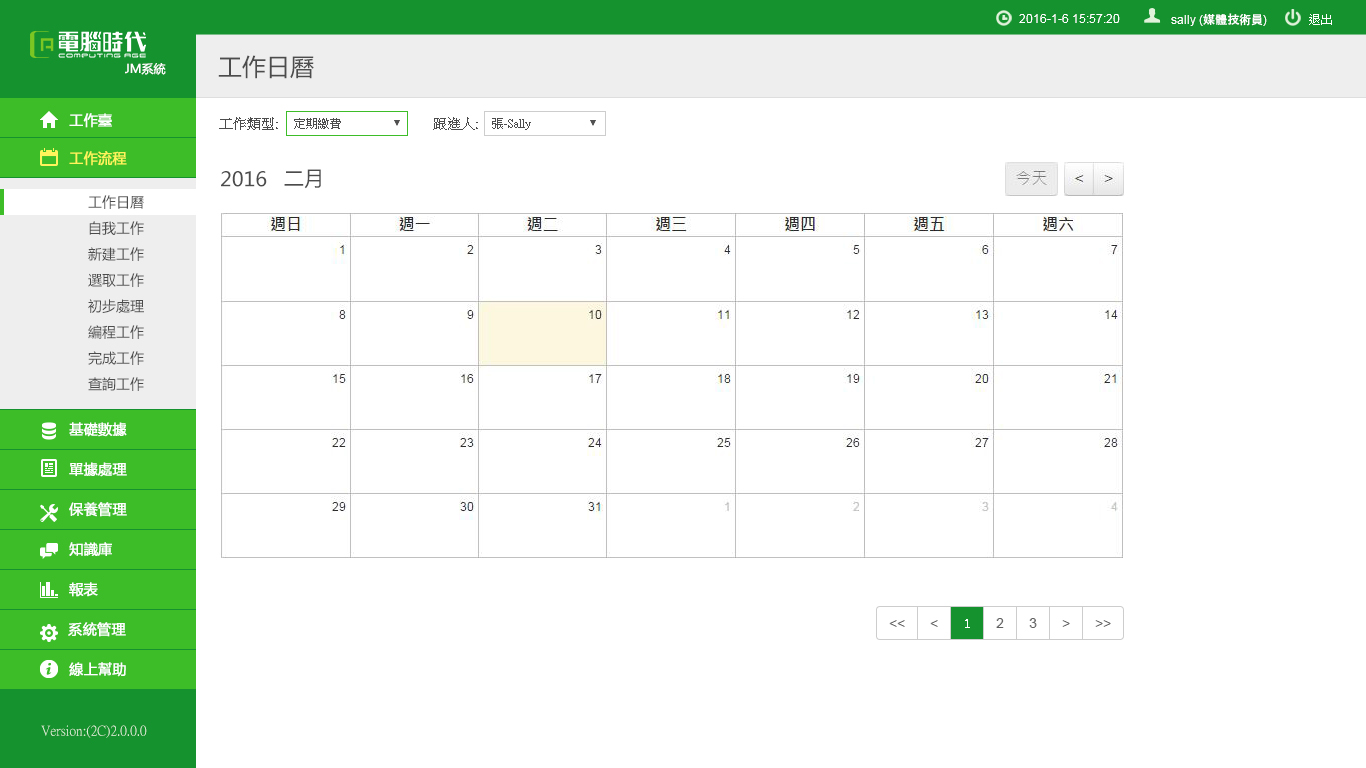
Task: Open the 工作類型 dropdown
Action: (346, 123)
